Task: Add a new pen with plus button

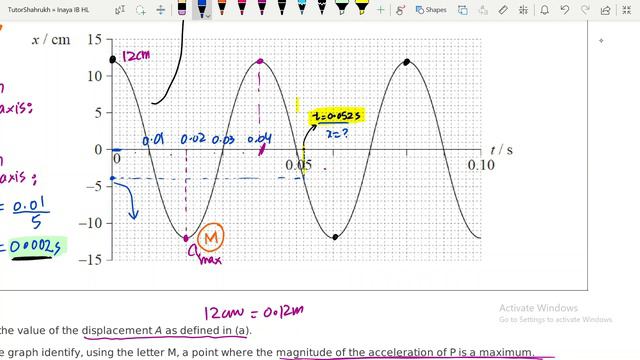Action: (x=380, y=10)
